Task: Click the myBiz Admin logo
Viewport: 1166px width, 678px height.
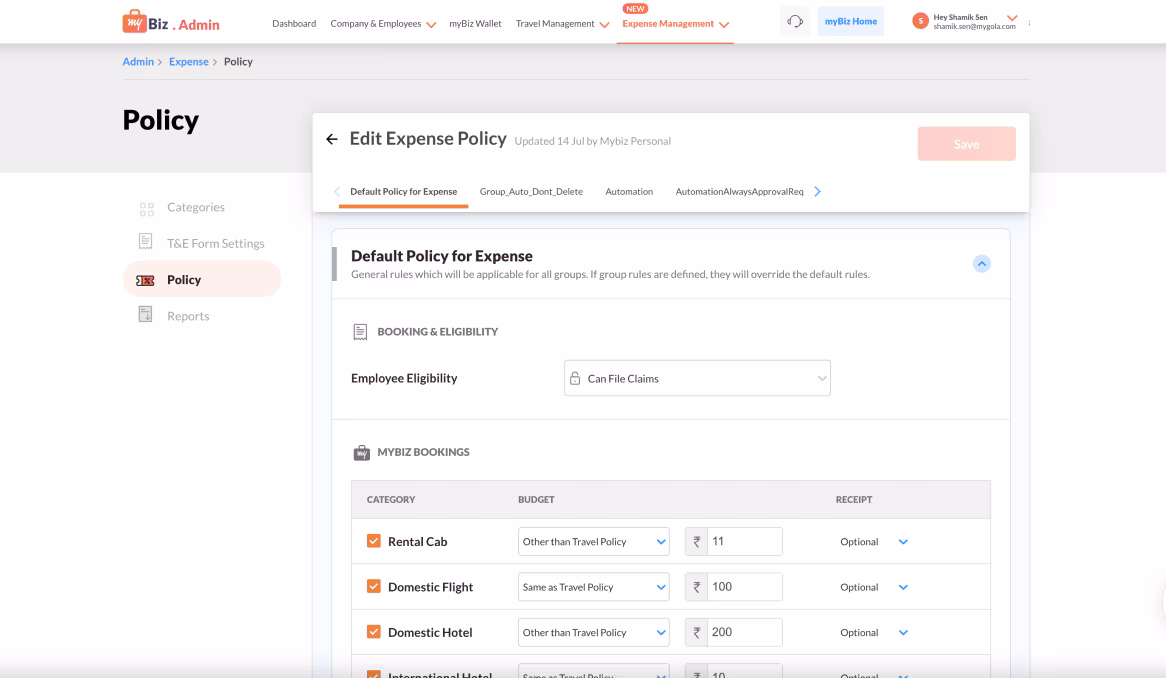Action: 171,22
